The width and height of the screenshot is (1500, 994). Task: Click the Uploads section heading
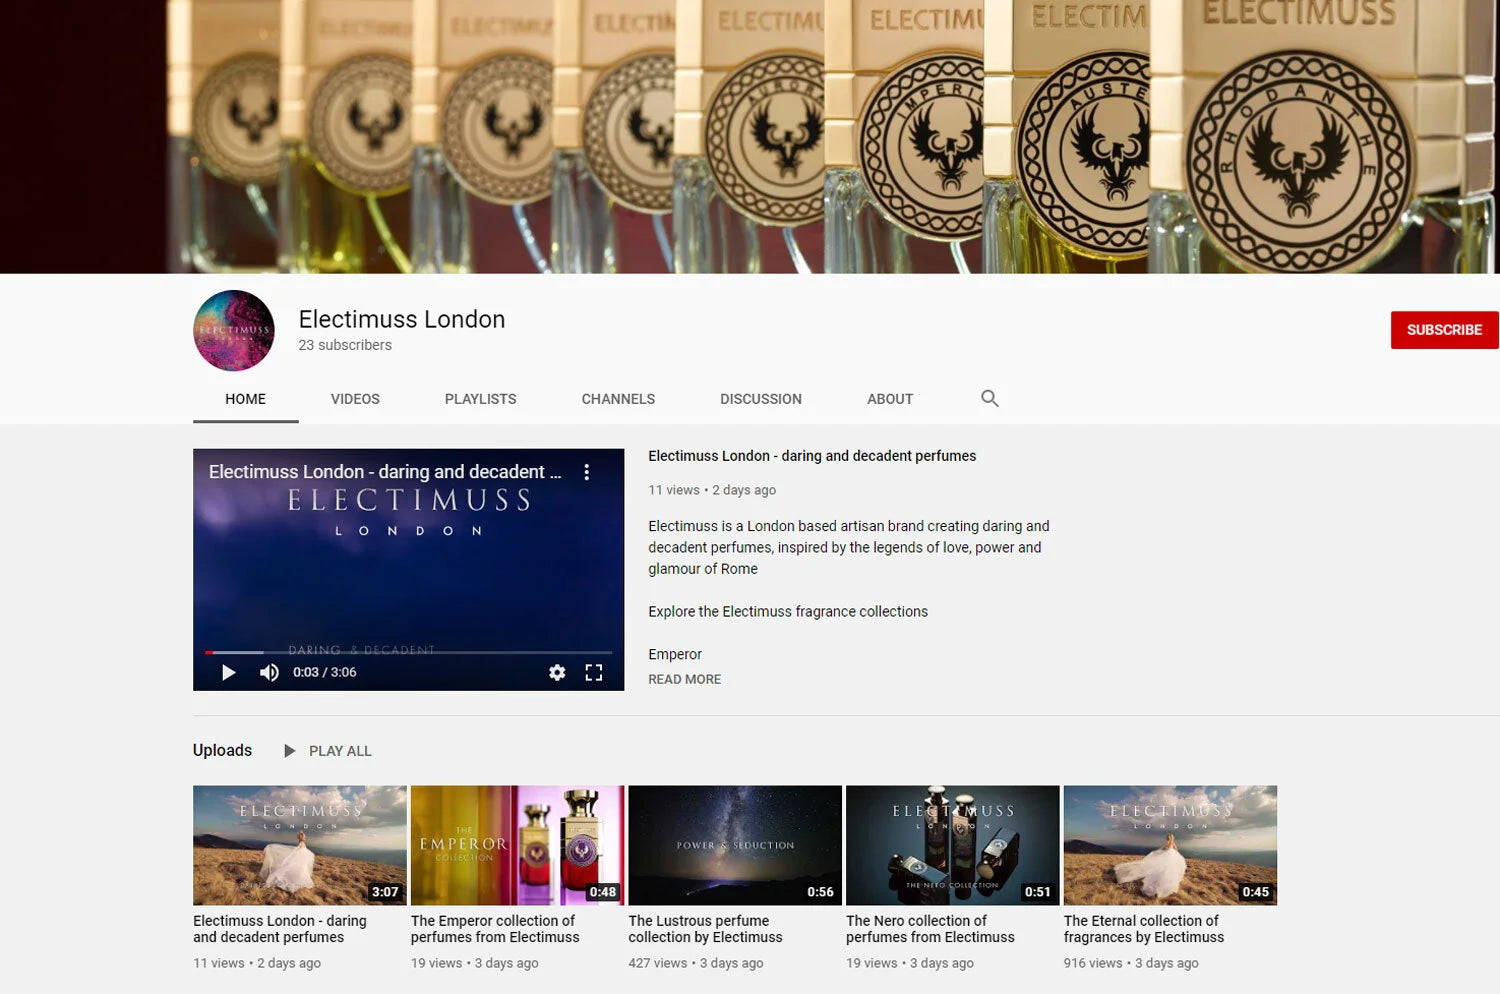[222, 750]
